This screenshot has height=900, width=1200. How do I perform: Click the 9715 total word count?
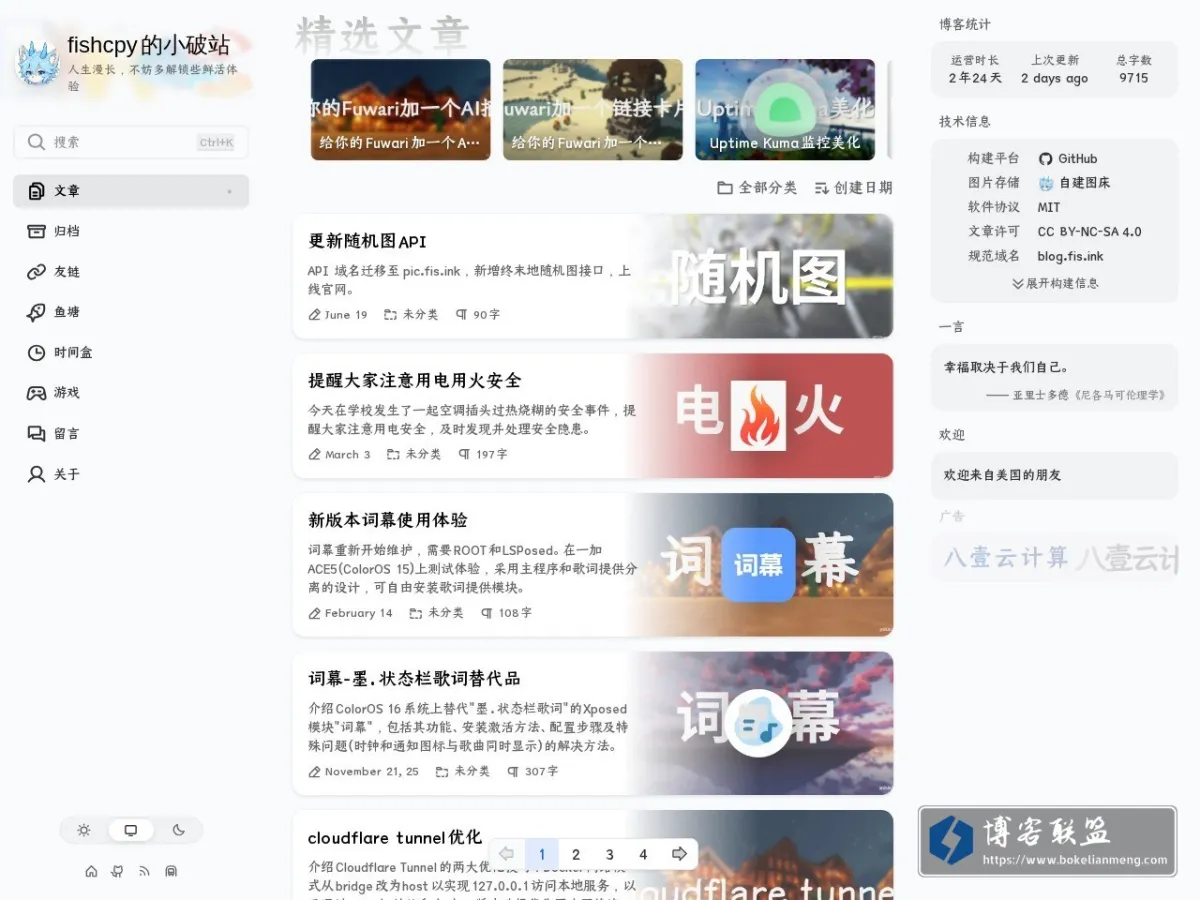1134,78
